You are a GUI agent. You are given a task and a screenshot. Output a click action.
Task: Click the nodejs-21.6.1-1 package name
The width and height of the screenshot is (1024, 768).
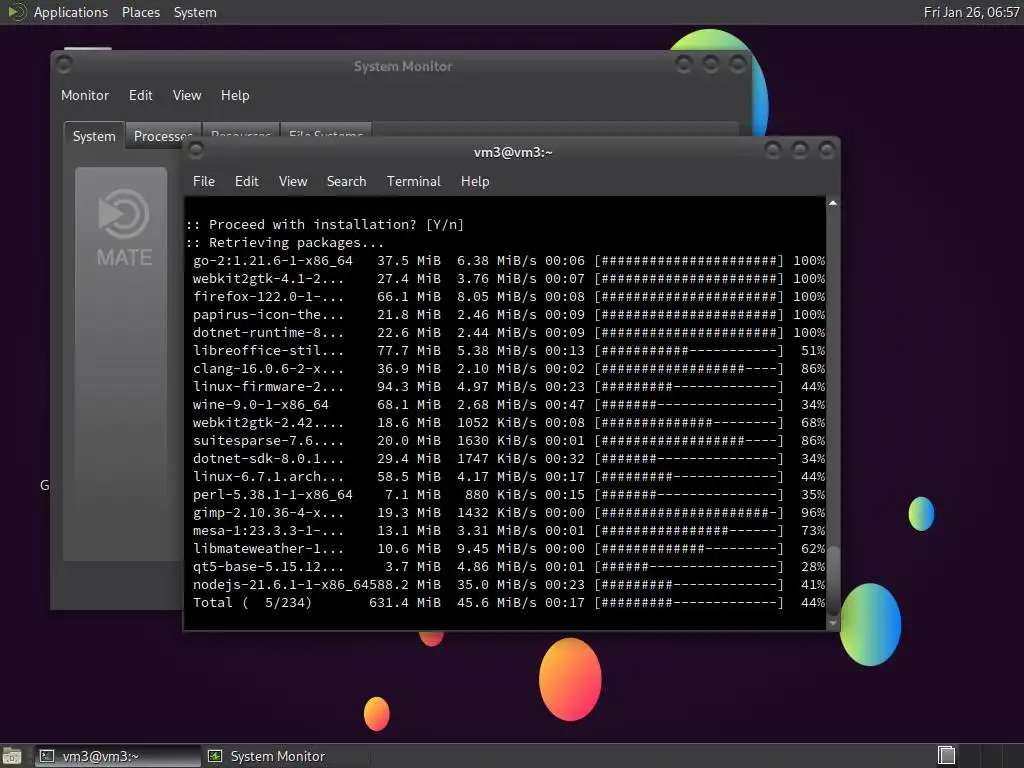280,585
